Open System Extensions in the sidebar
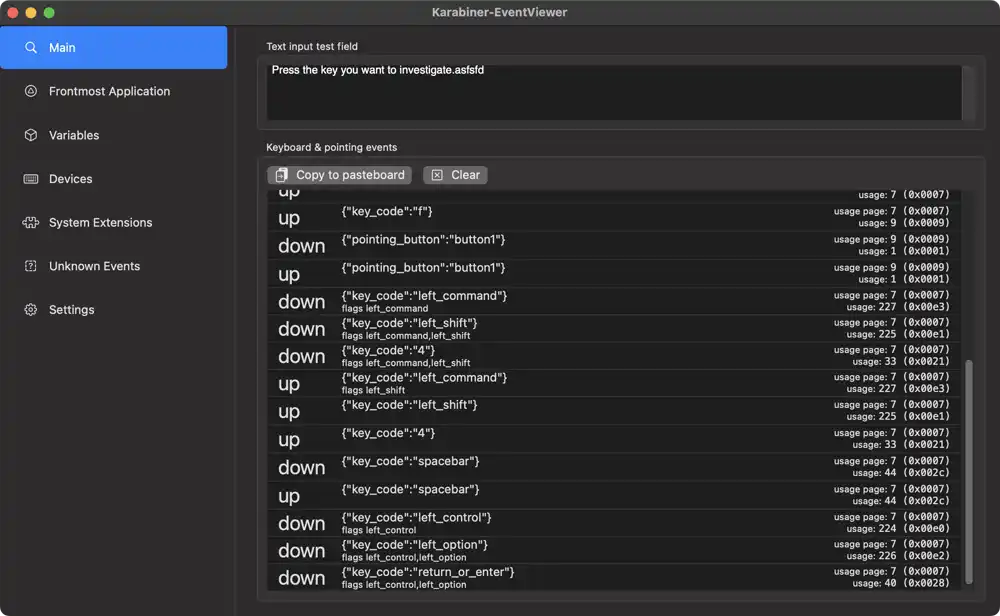The image size is (1000, 616). click(100, 223)
